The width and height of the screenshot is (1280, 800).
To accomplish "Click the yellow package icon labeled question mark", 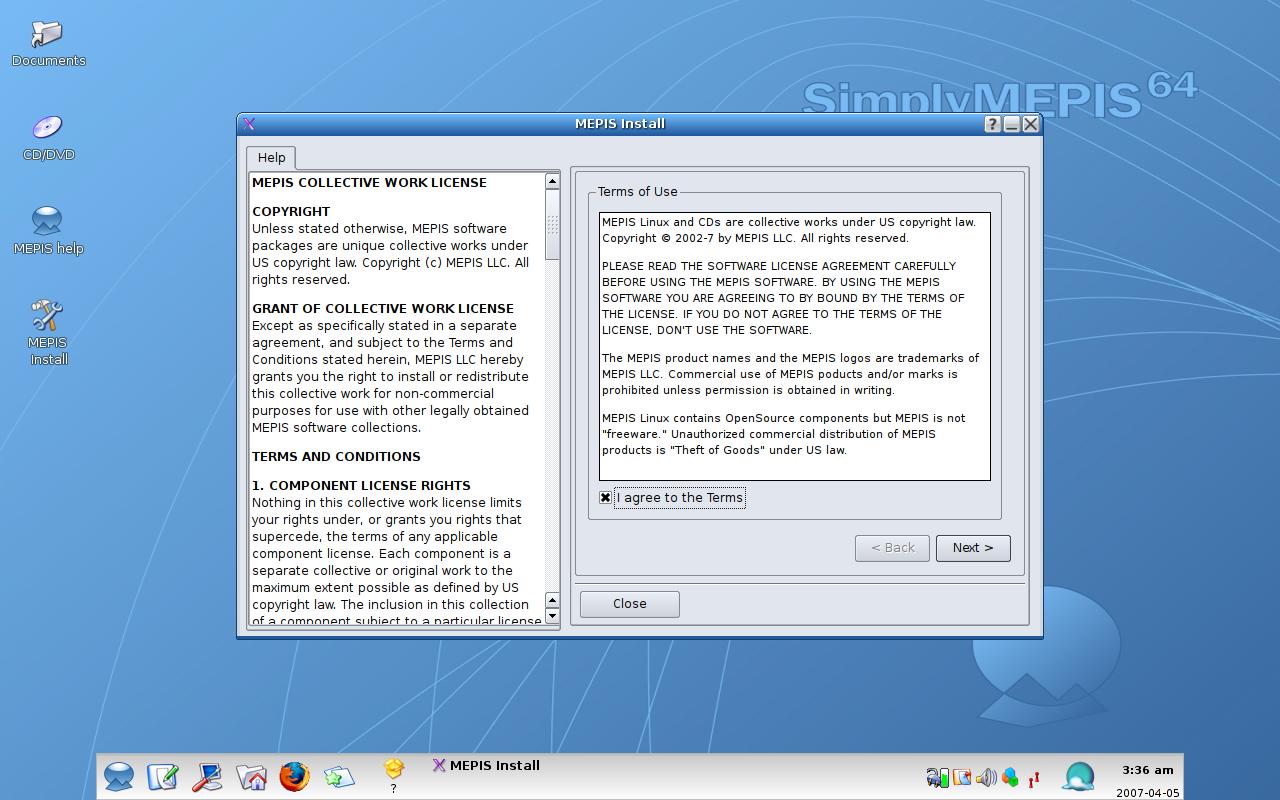I will [x=393, y=775].
